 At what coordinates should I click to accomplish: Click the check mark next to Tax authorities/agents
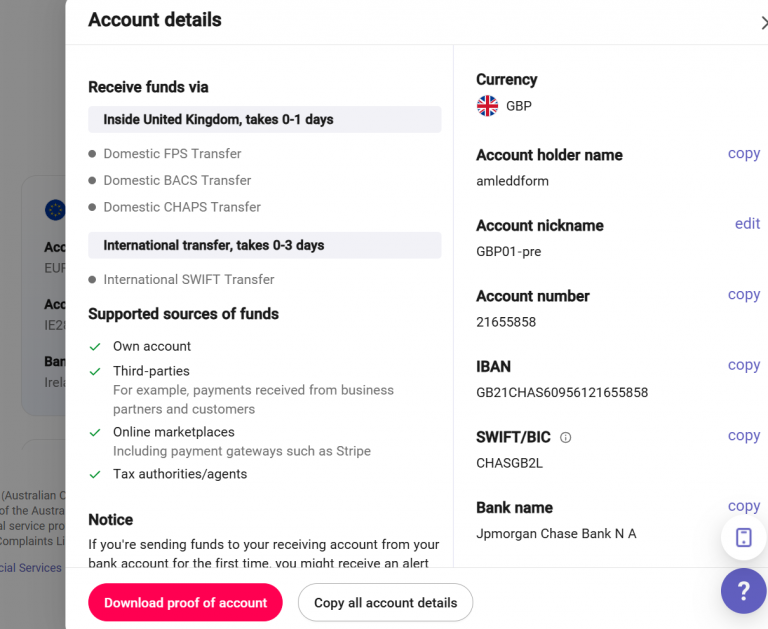(x=95, y=475)
